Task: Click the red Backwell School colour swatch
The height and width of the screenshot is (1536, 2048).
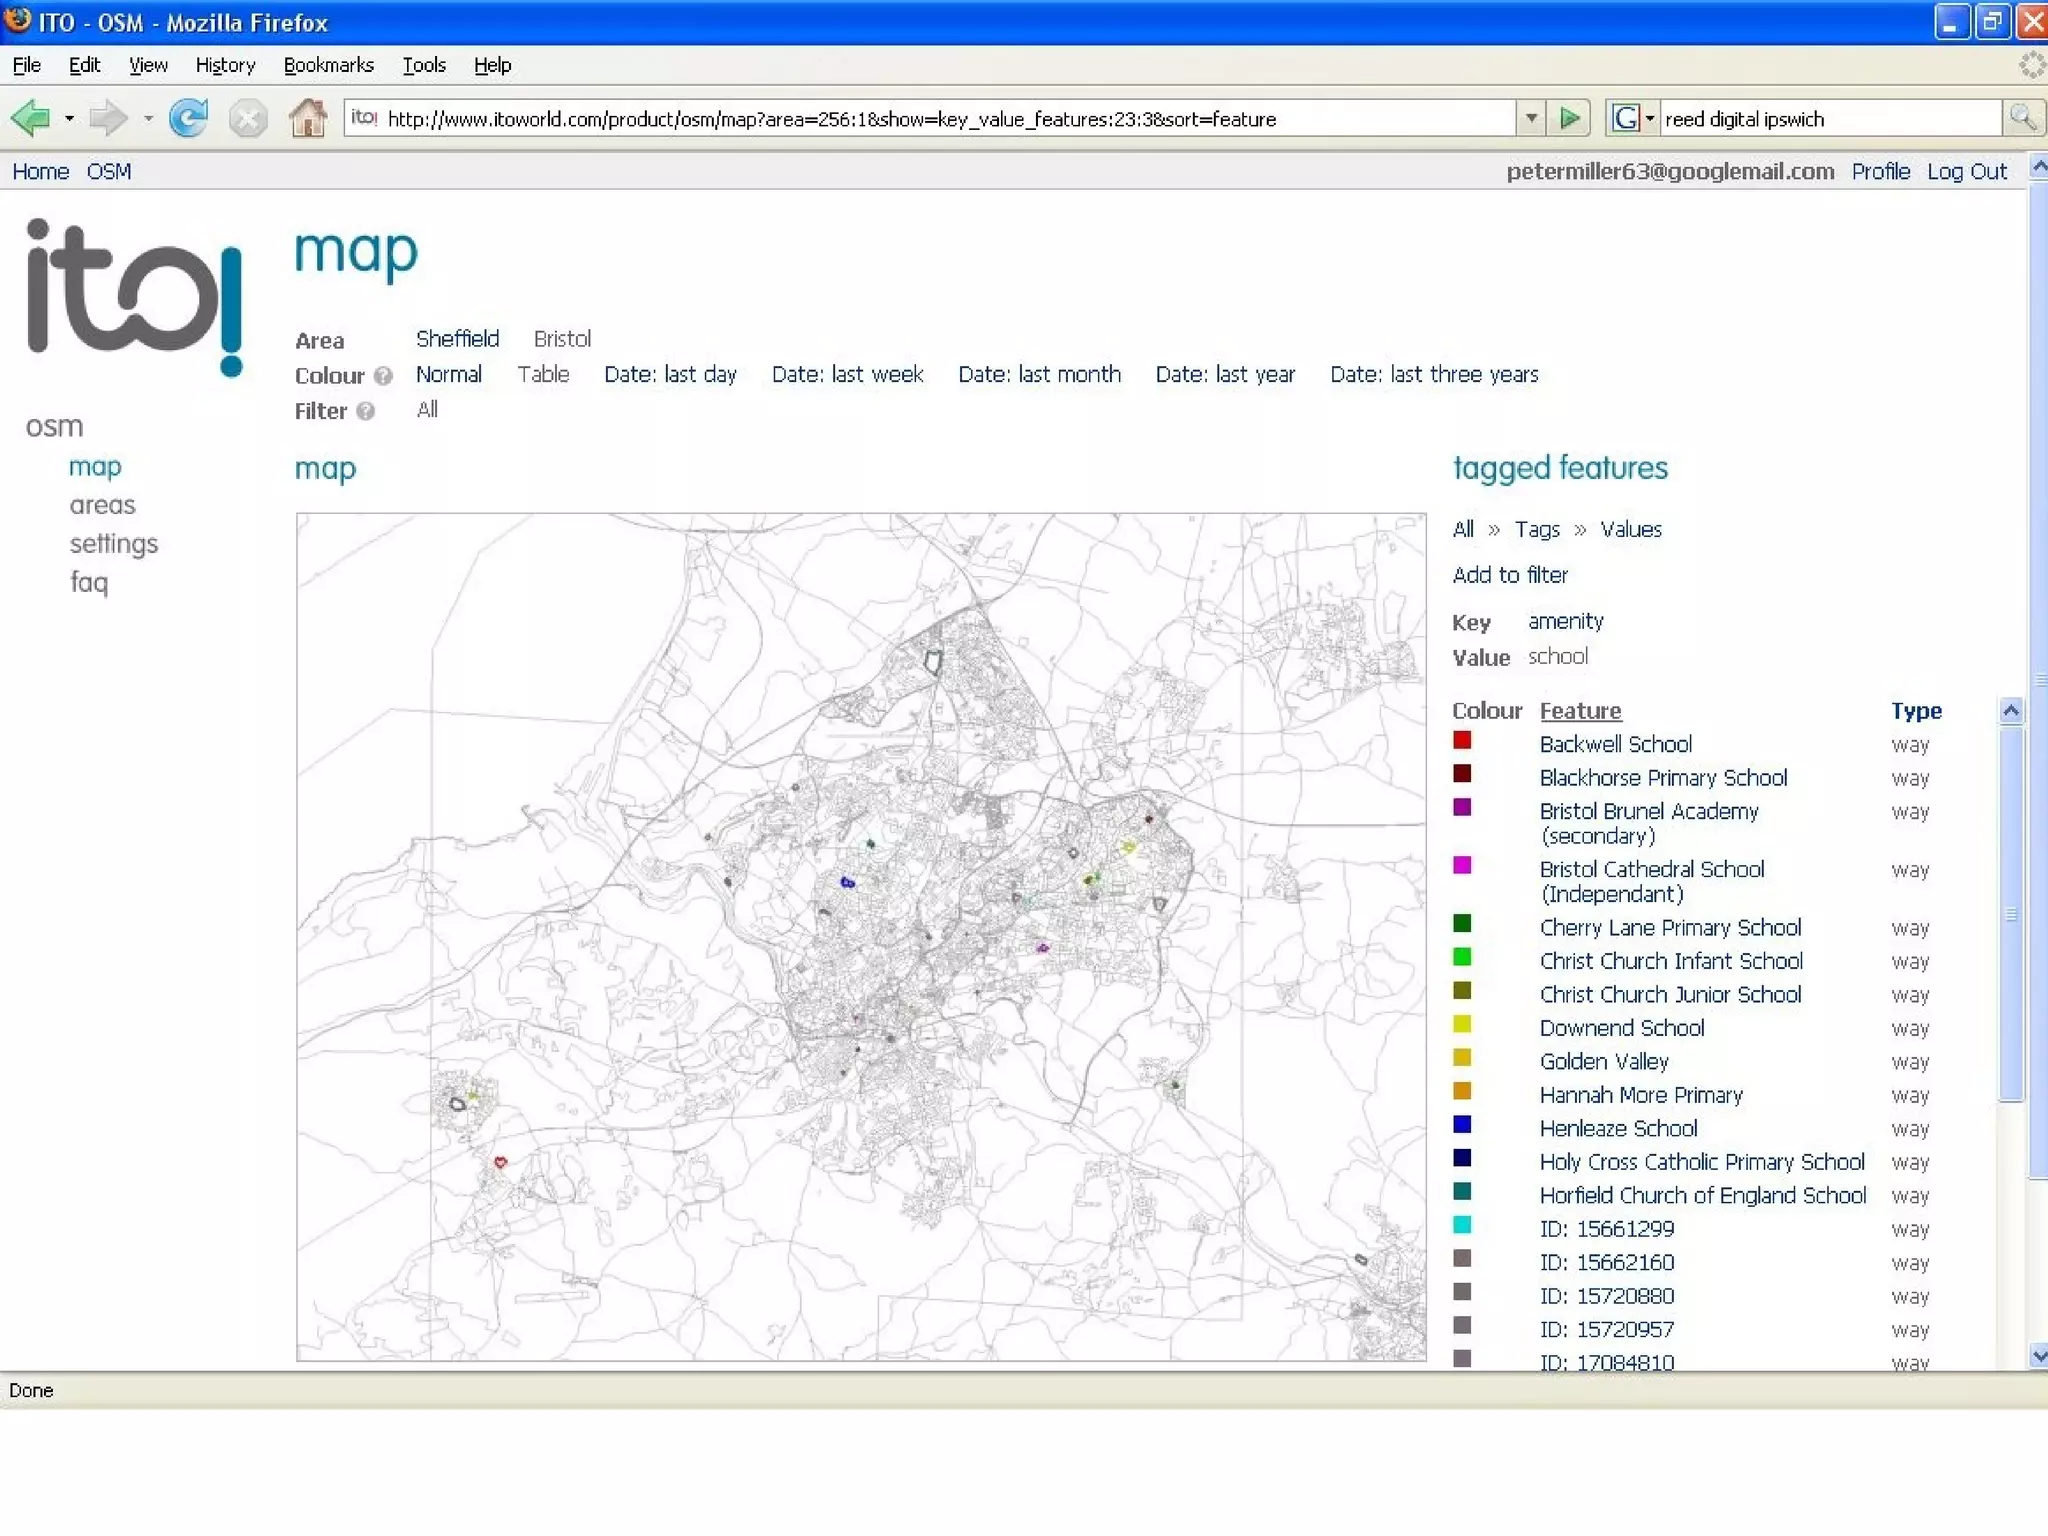Action: coord(1462,741)
